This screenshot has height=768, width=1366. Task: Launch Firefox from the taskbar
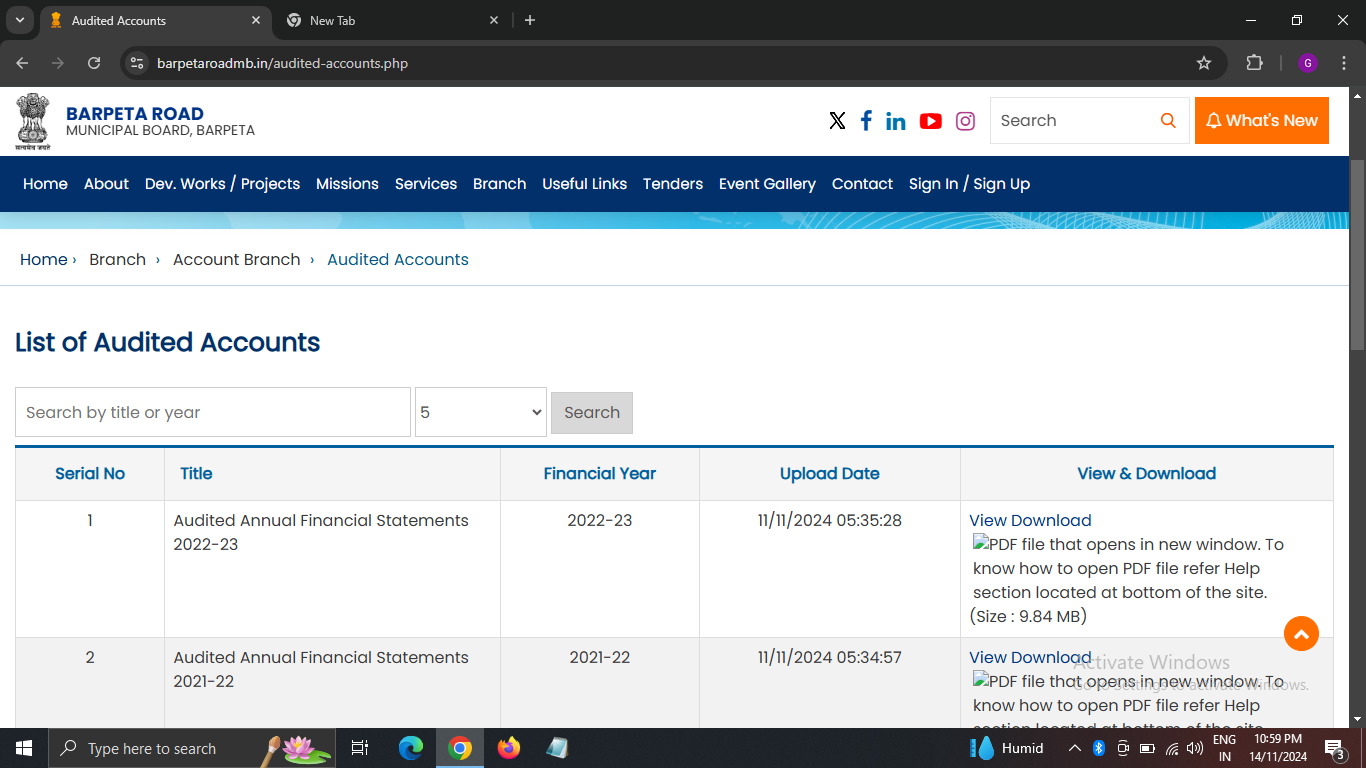click(x=509, y=748)
